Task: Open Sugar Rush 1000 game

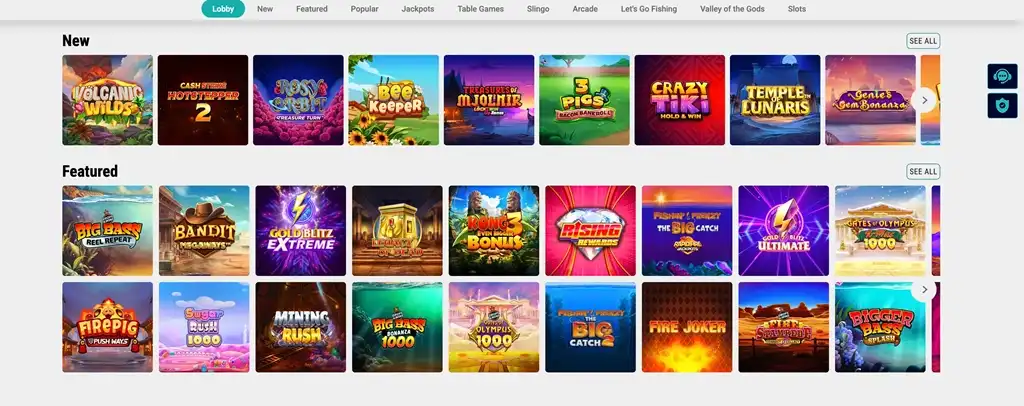Action: 204,327
